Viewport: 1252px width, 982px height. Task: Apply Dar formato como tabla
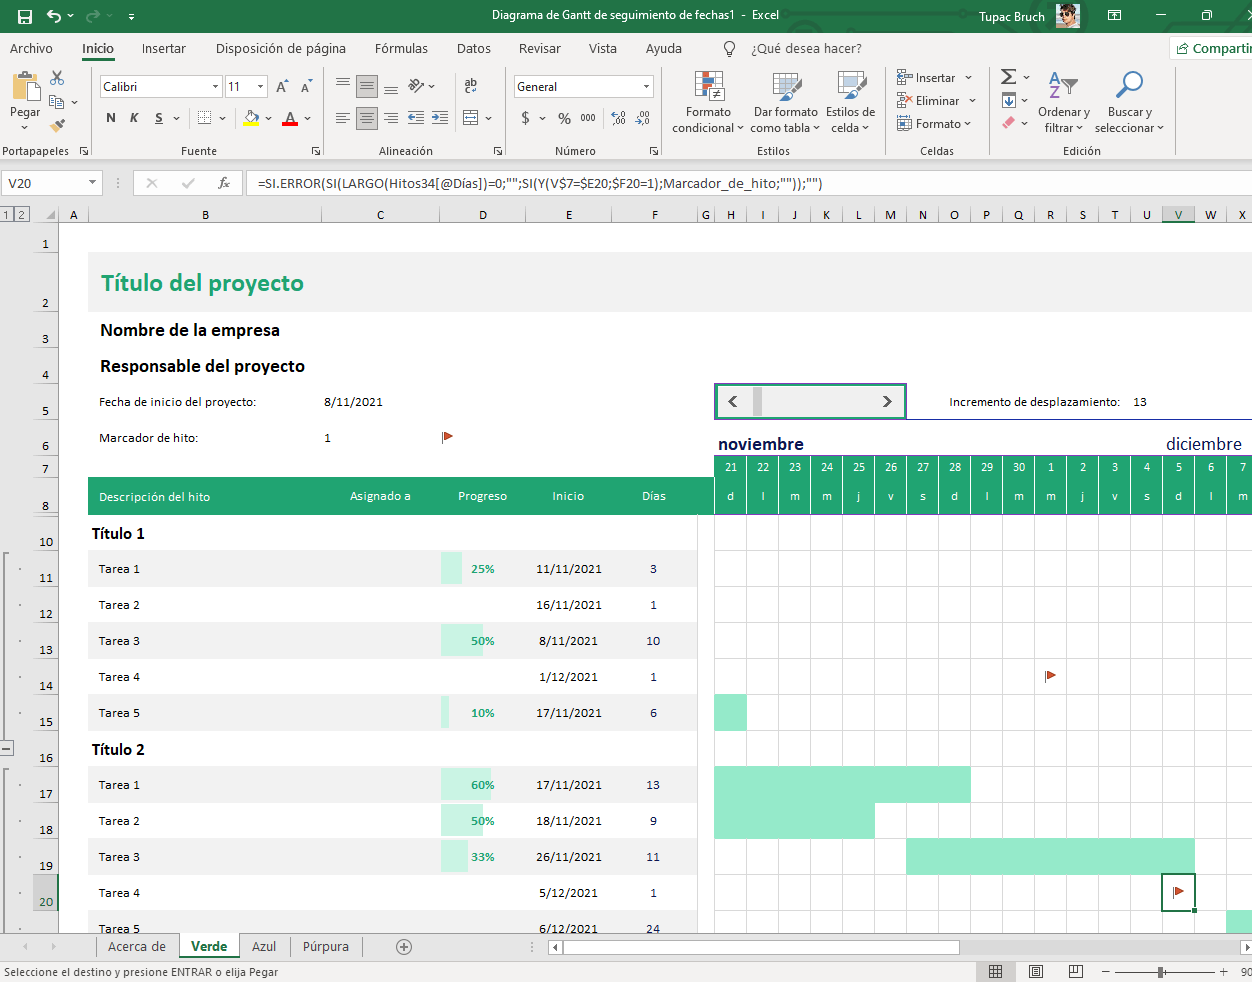coord(786,100)
